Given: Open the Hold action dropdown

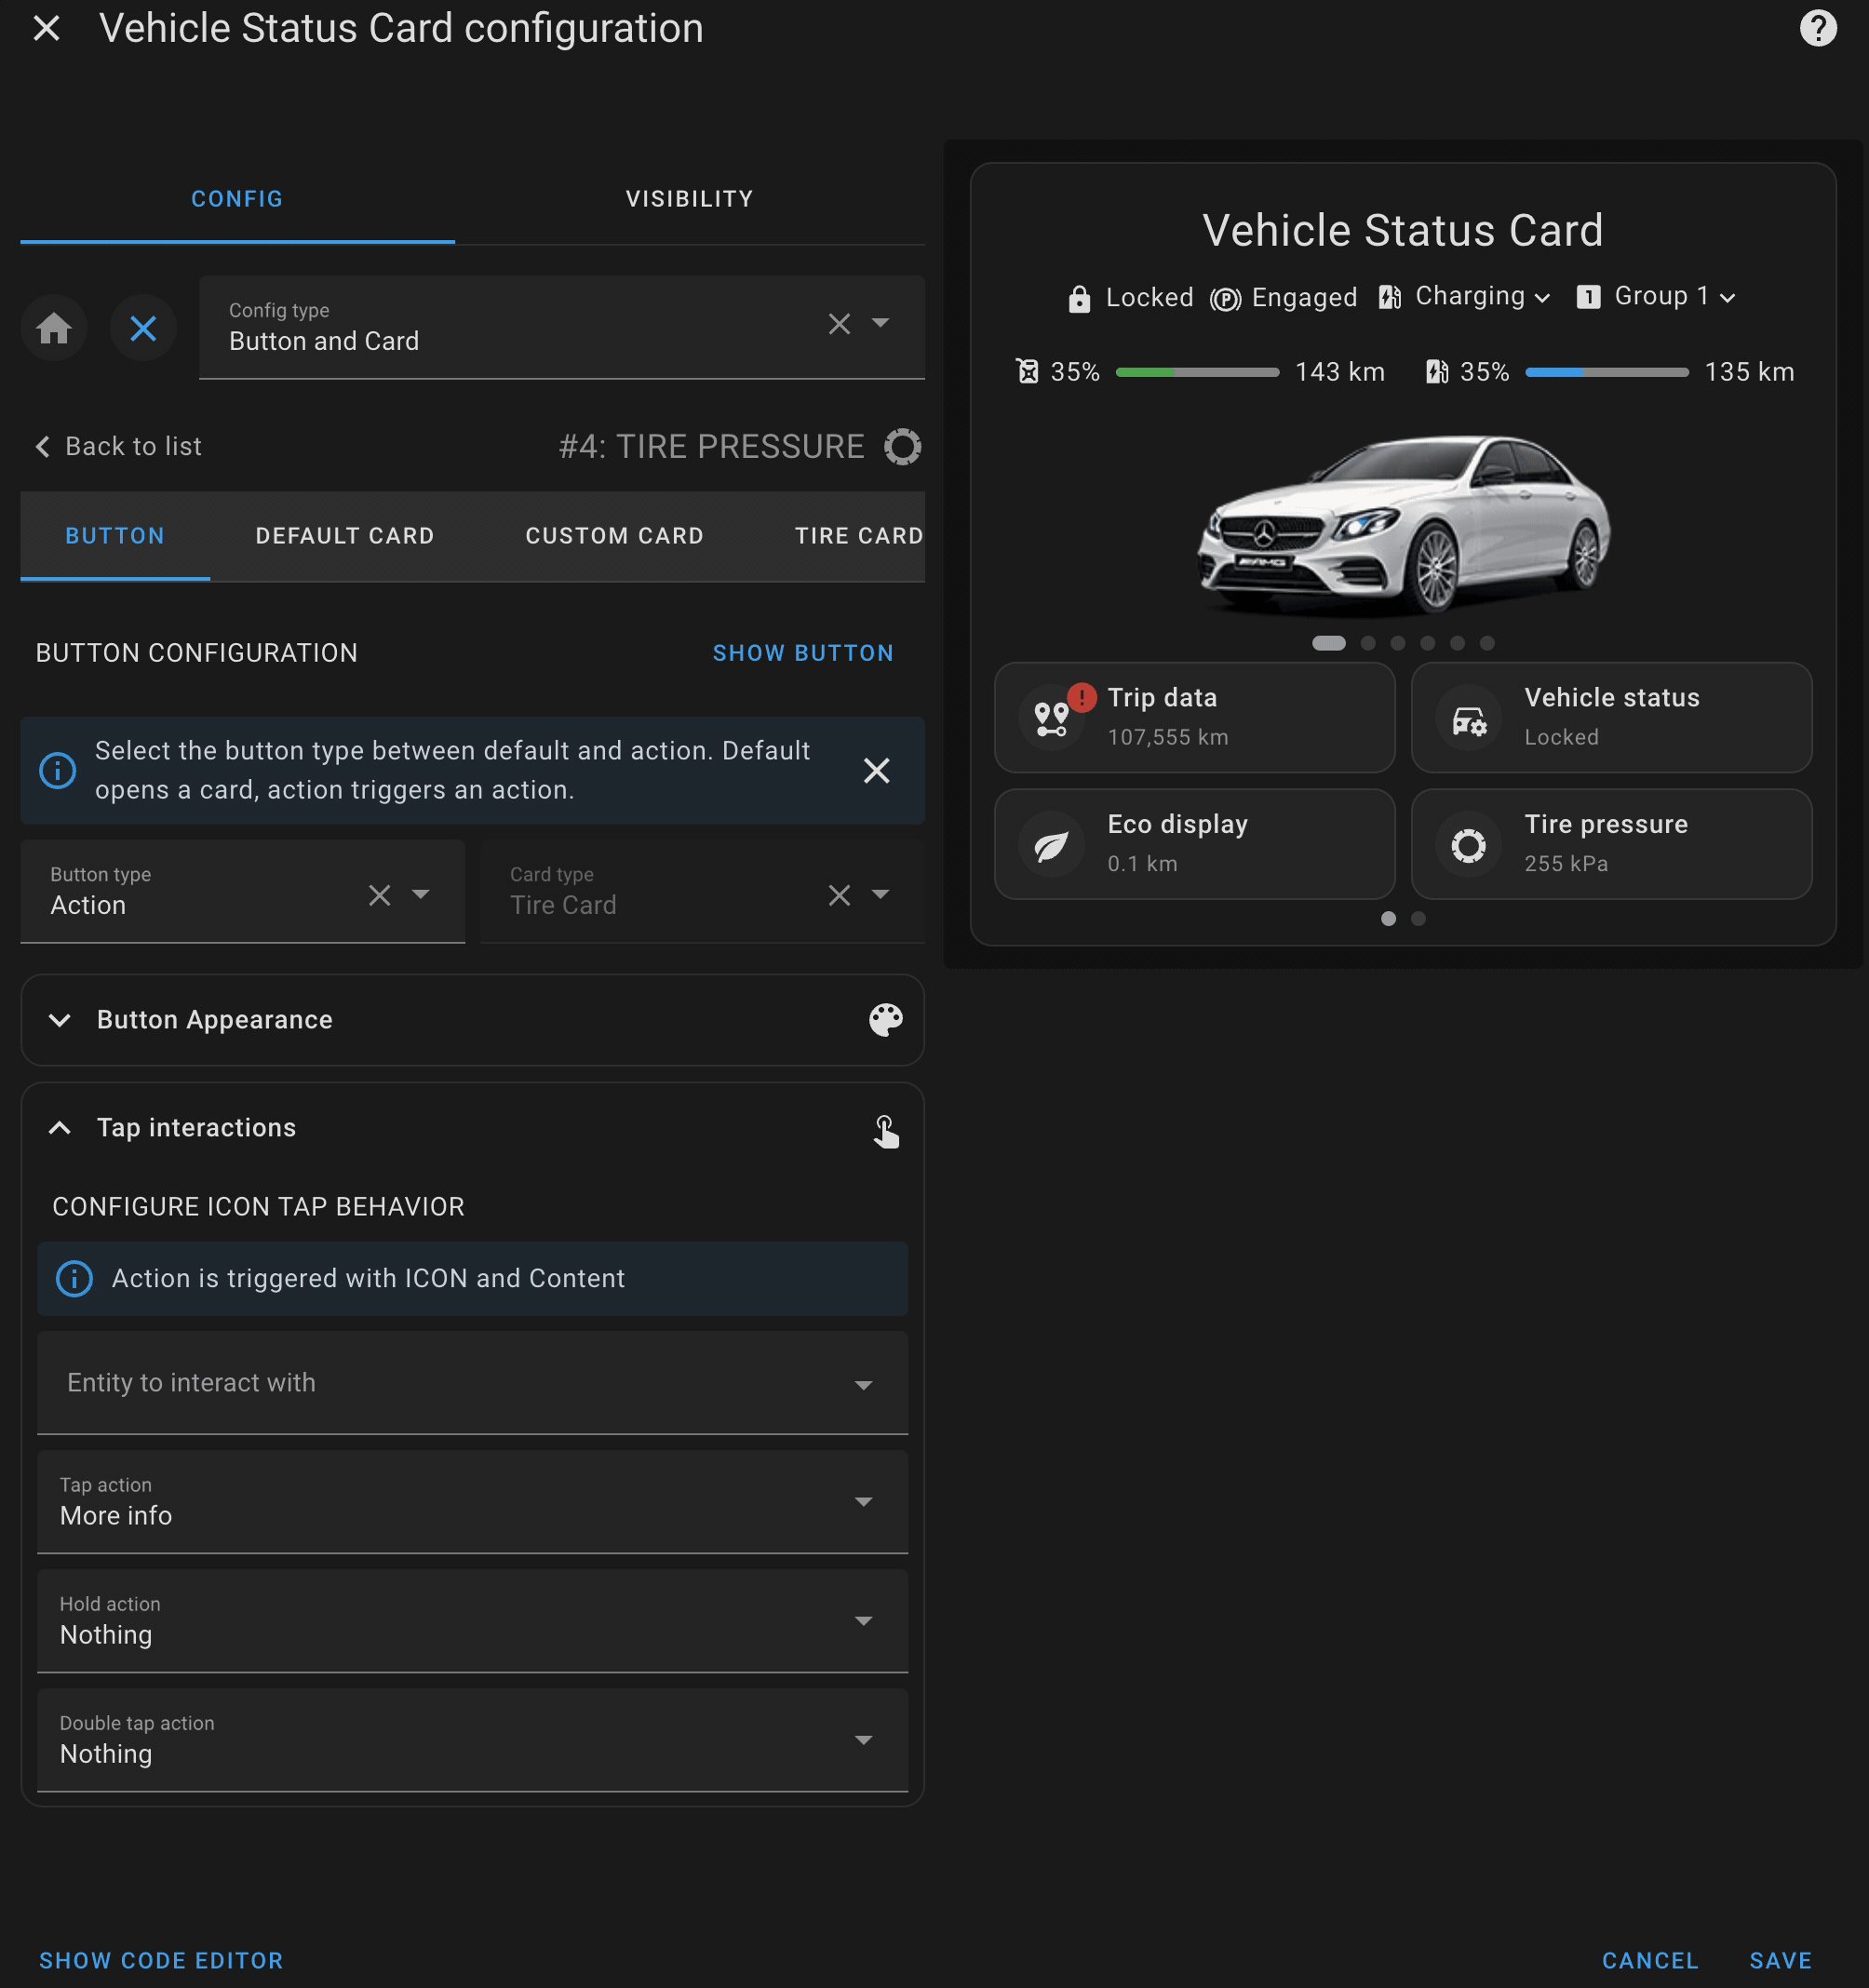Looking at the screenshot, I should [472, 1621].
